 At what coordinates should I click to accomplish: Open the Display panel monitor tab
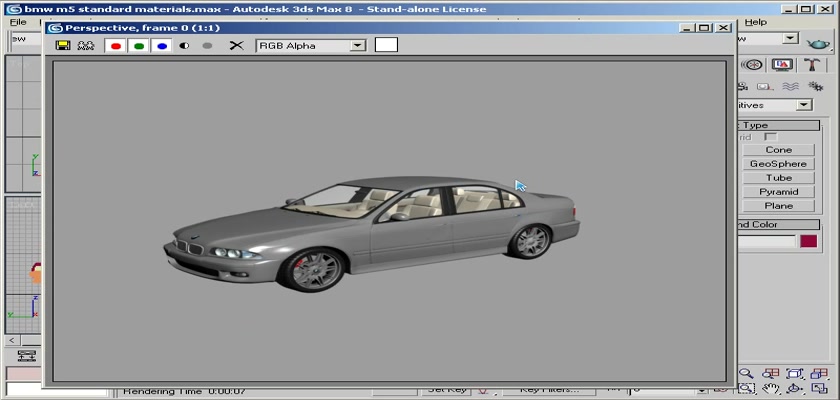click(782, 65)
